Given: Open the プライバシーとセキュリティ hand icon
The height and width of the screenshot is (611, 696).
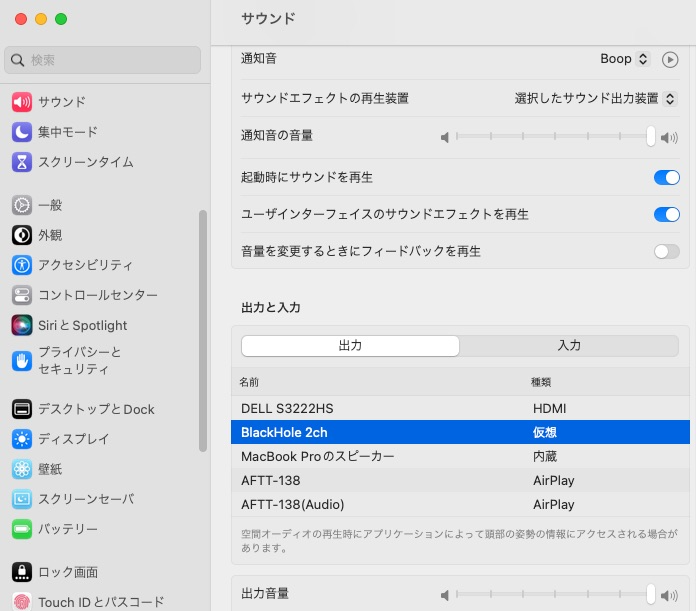Looking at the screenshot, I should (x=22, y=361).
